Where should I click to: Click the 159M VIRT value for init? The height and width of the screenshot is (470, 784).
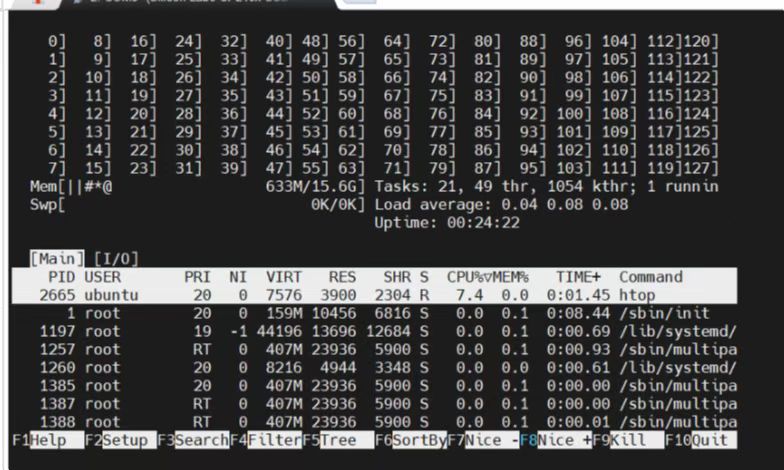(x=284, y=314)
